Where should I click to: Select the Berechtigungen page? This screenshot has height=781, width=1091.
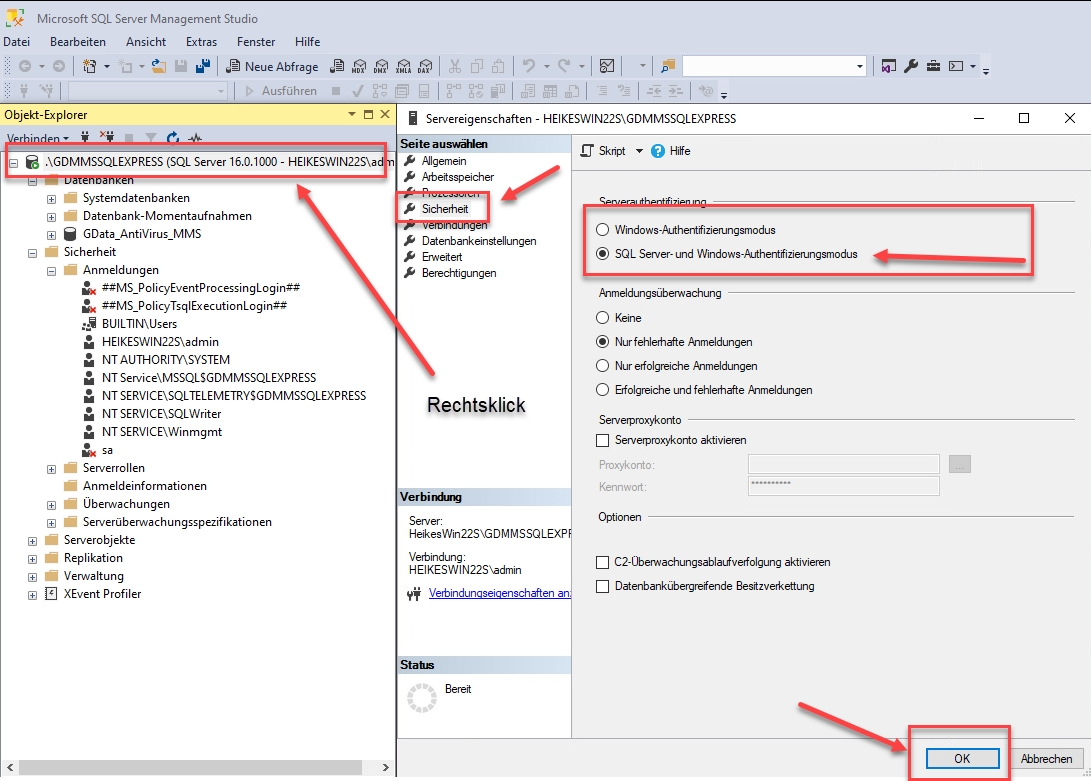pyautogui.click(x=459, y=273)
